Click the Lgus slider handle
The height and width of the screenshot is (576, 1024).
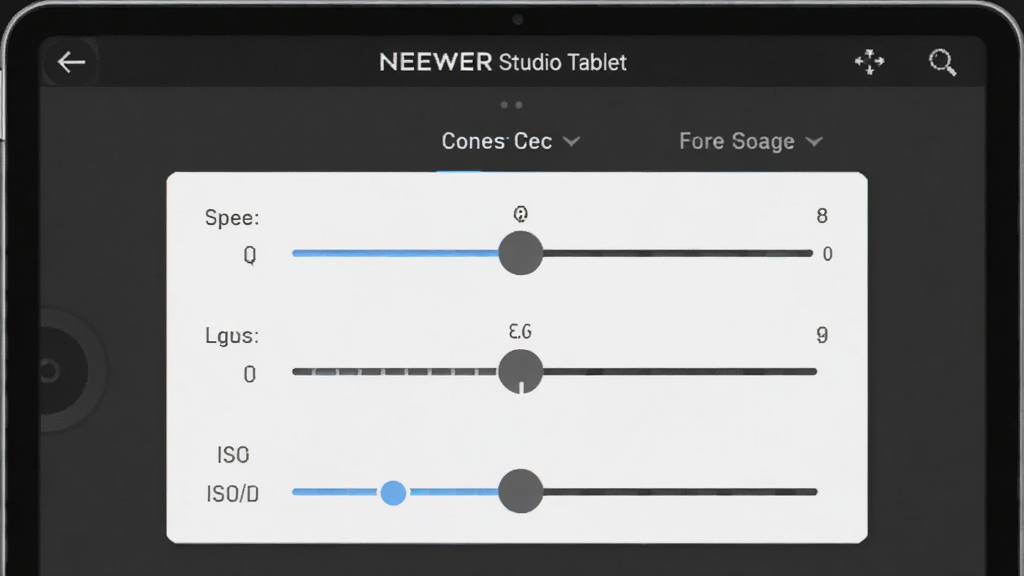(x=520, y=371)
